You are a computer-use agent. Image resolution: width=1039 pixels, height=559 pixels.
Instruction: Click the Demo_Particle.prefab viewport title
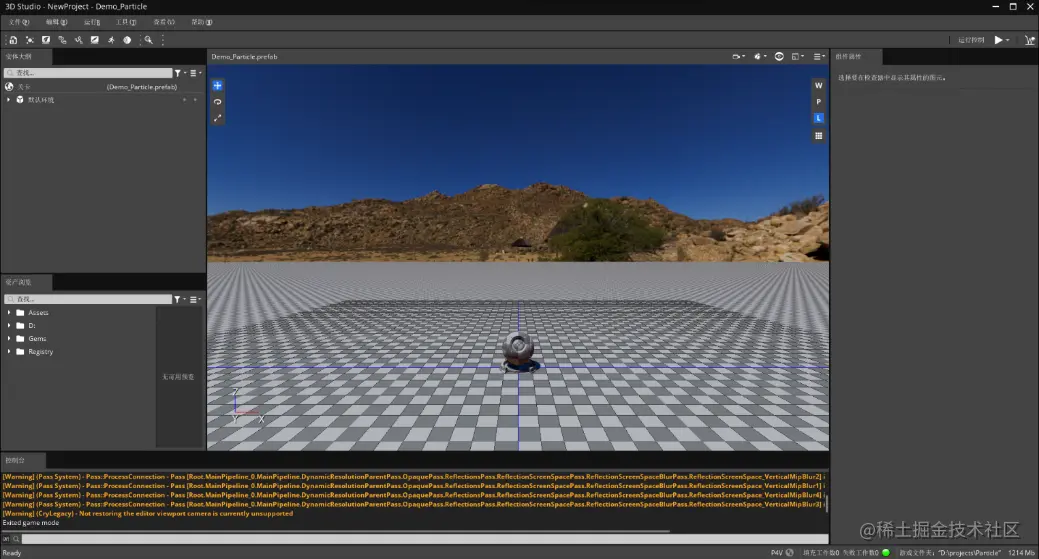[244, 57]
